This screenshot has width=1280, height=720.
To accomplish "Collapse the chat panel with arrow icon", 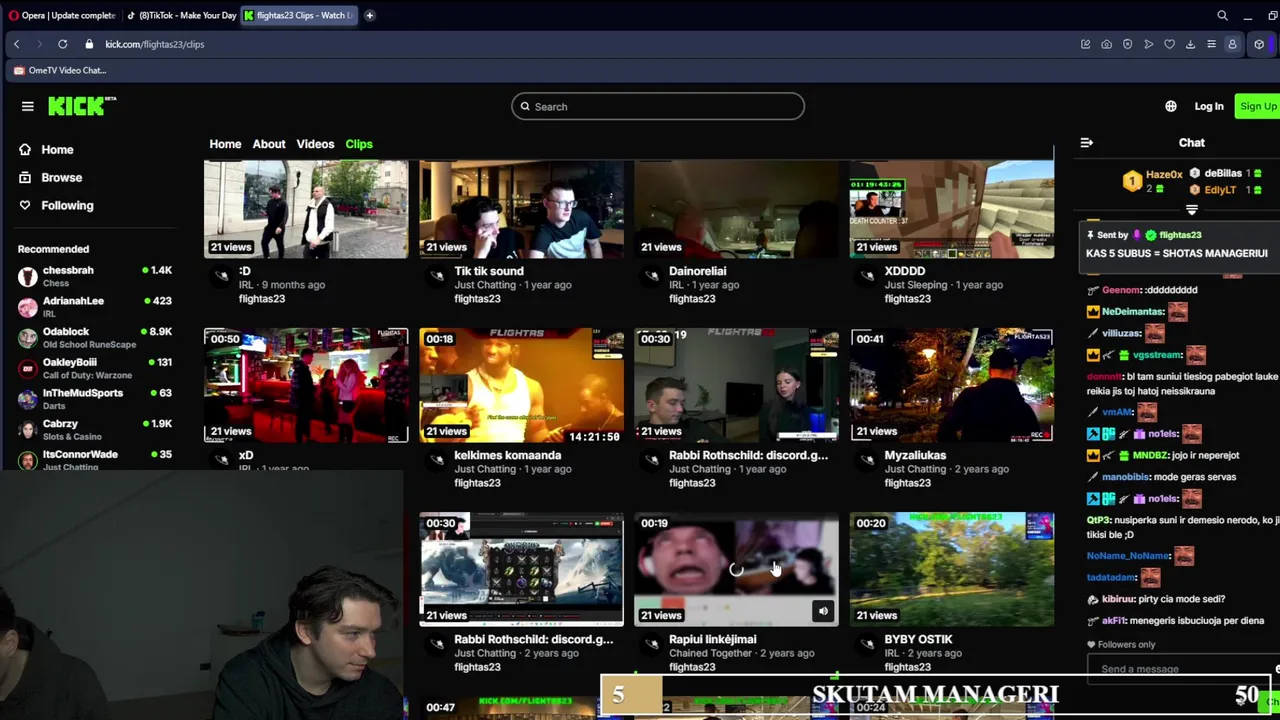I will (1086, 143).
